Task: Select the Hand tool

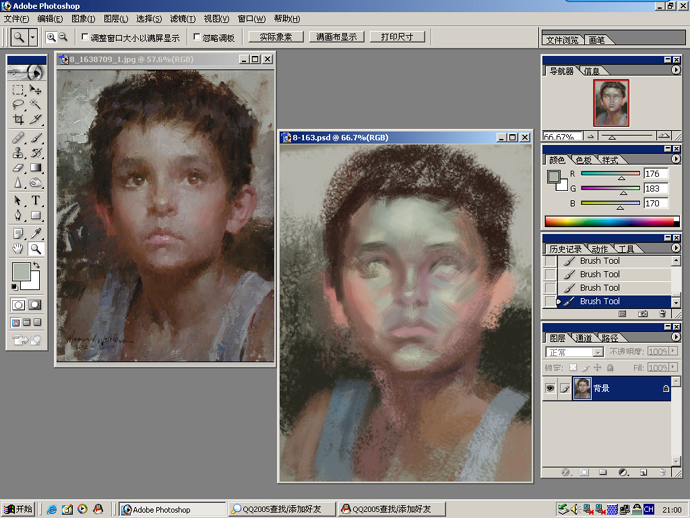Action: point(18,249)
